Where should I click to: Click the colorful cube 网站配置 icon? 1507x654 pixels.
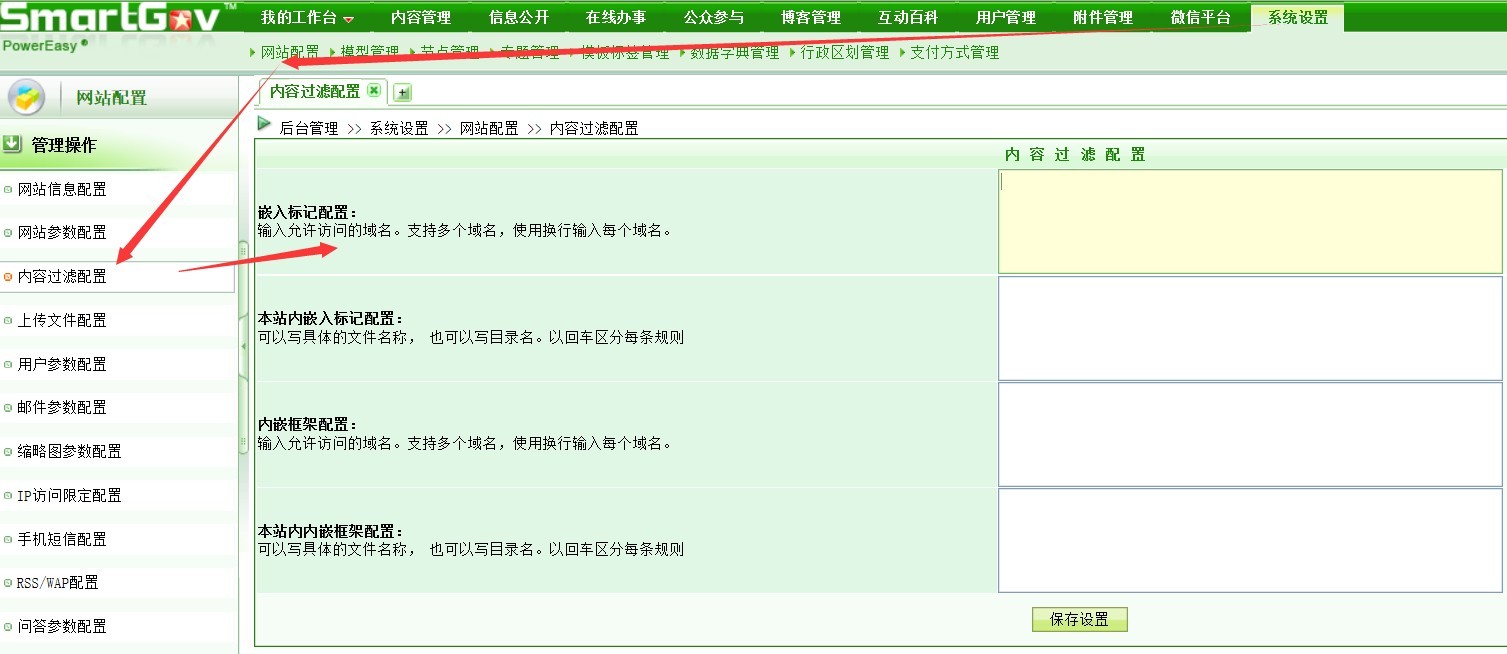(x=27, y=98)
